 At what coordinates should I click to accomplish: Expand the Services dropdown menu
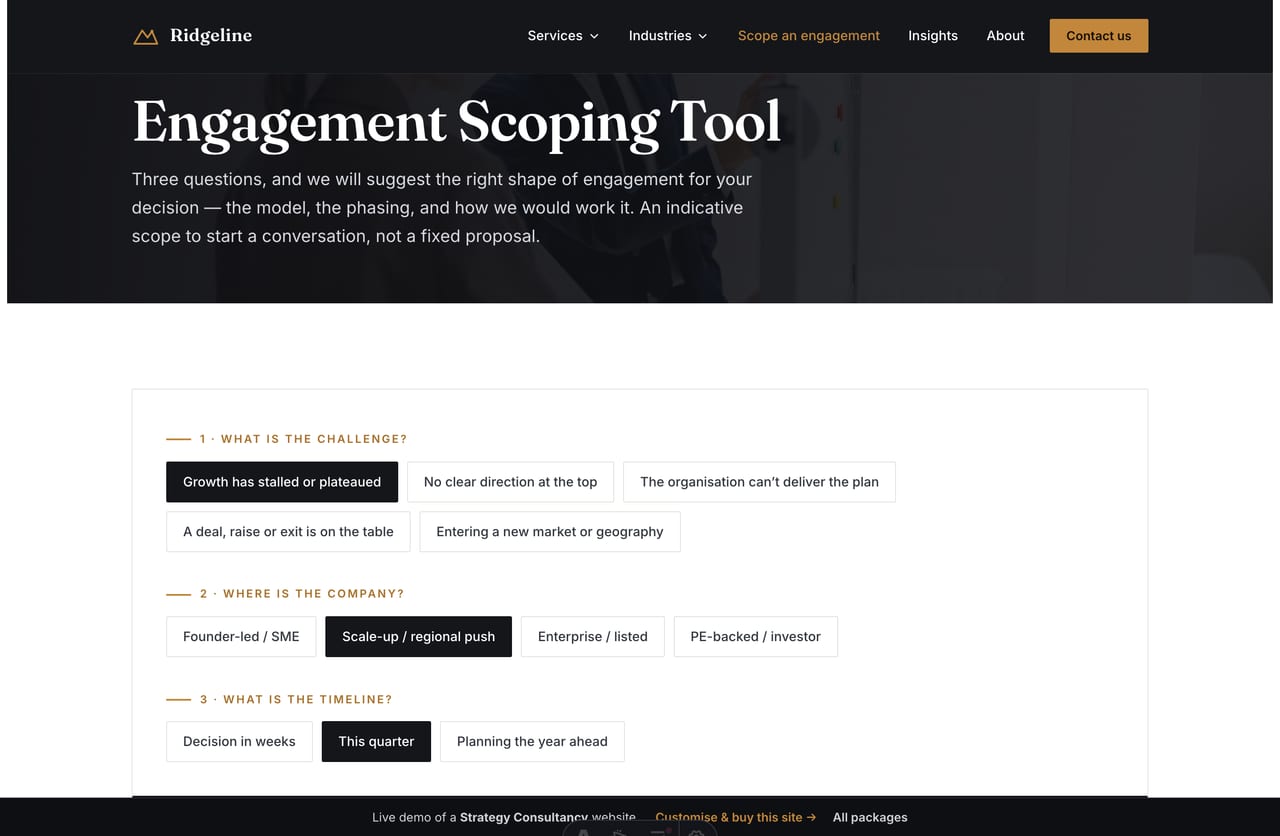563,36
